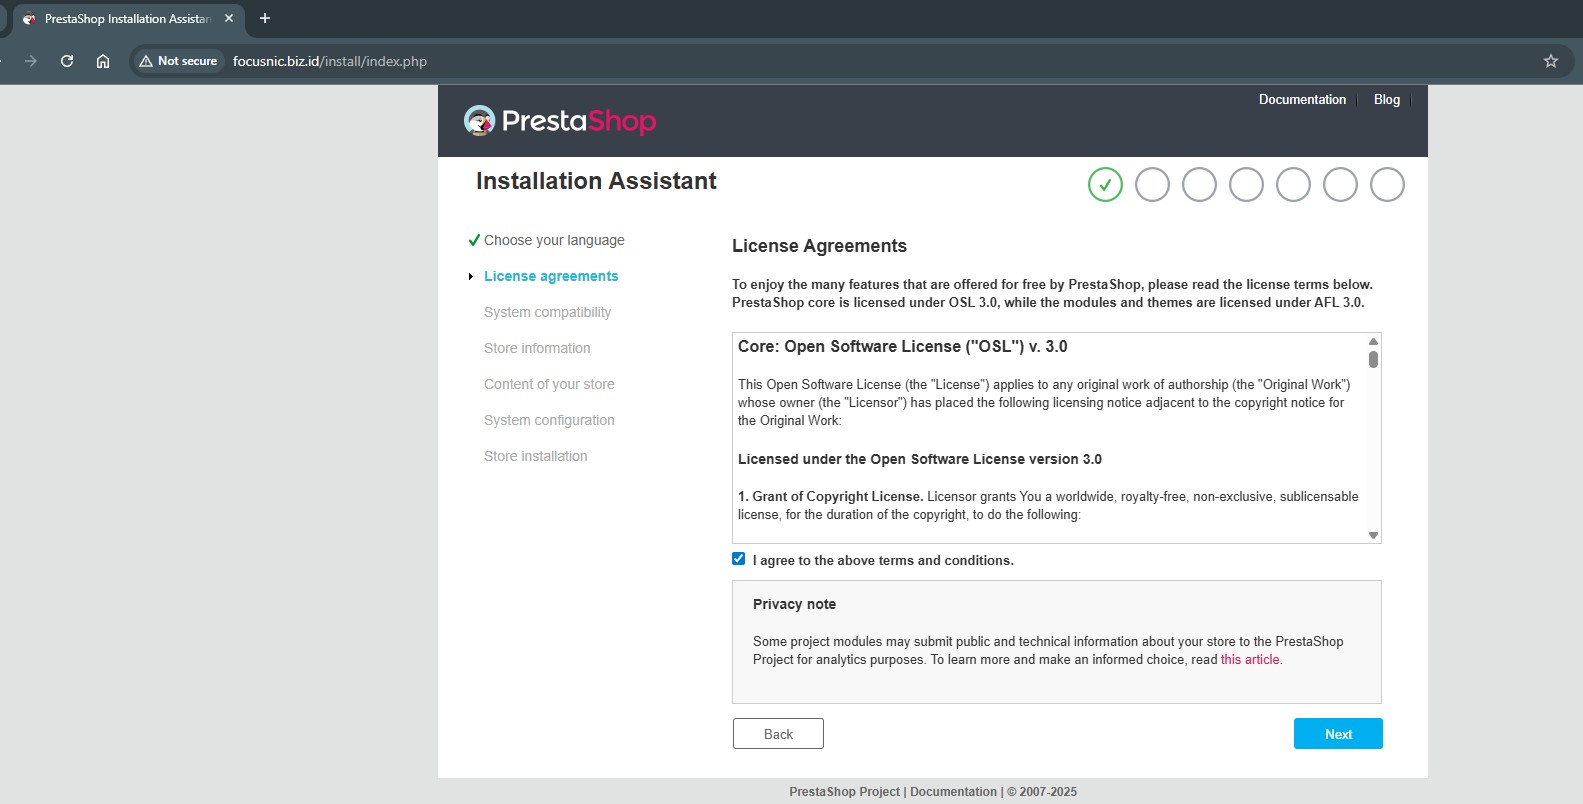Viewport: 1583px width, 804px height.
Task: Open the Blog link in header
Action: (x=1386, y=100)
